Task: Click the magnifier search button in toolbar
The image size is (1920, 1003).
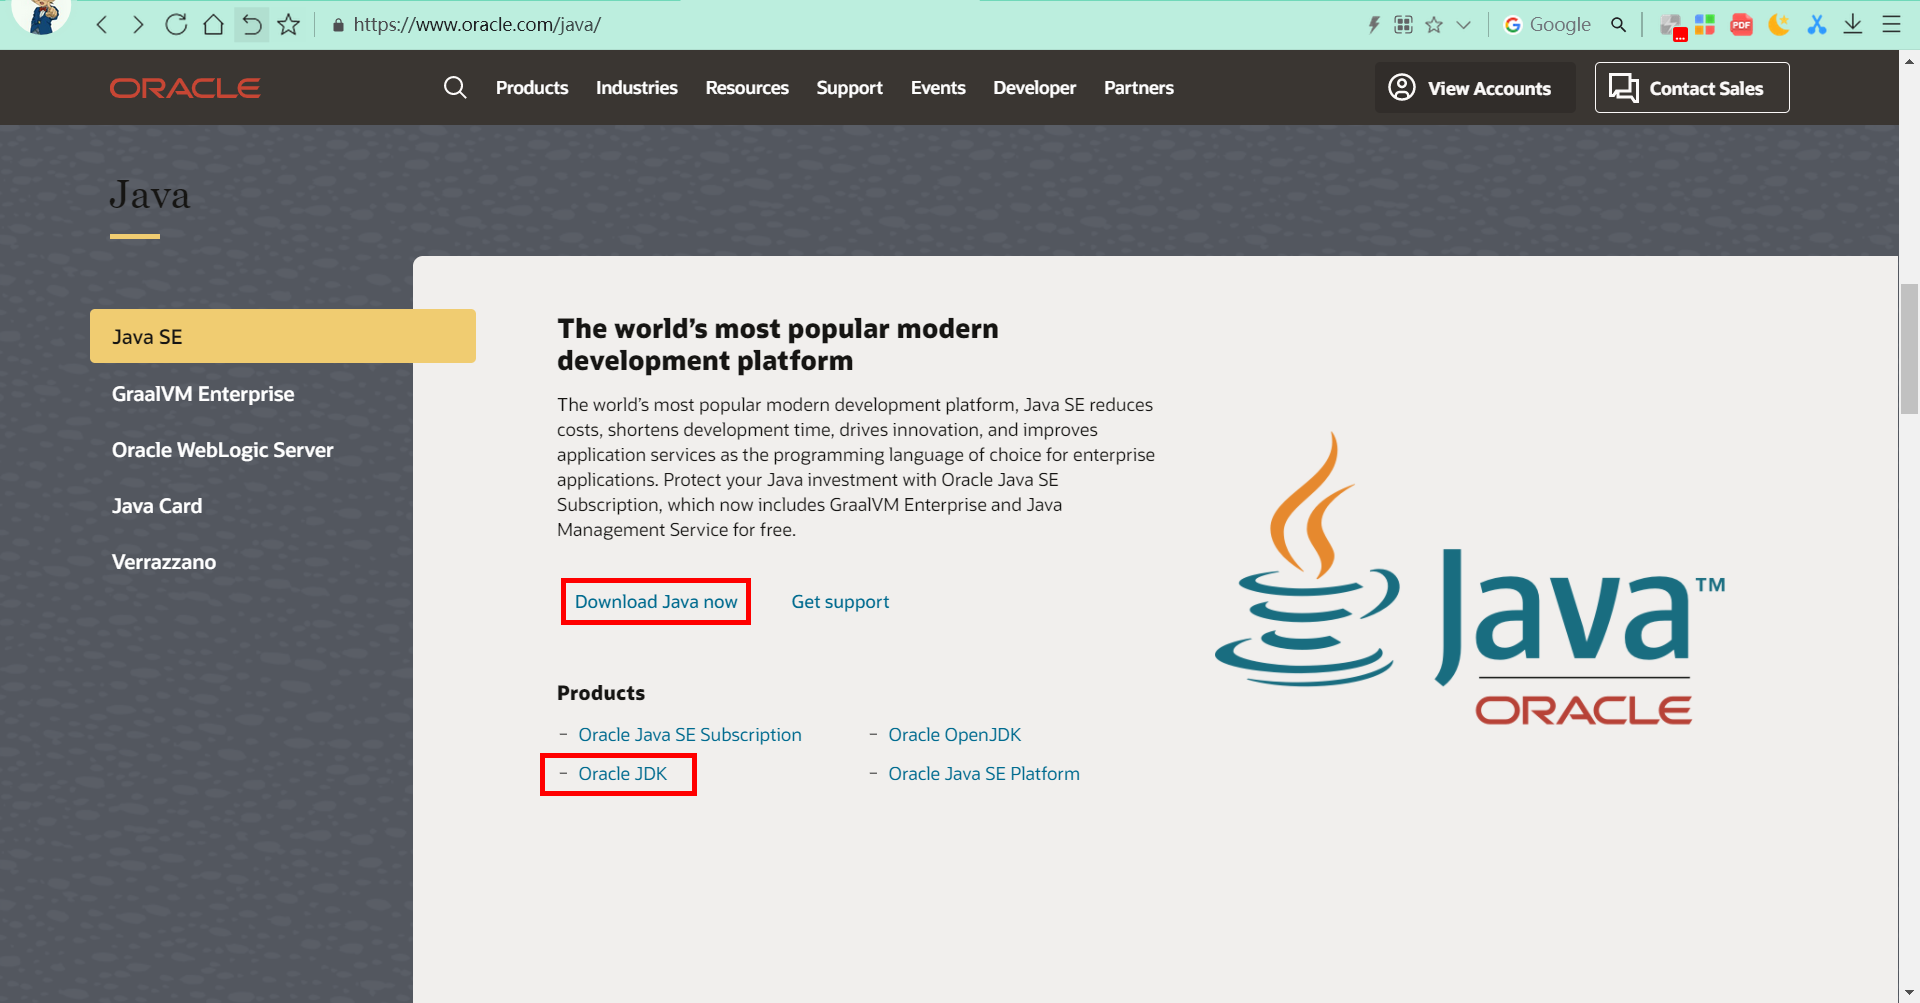Action: coord(1618,25)
